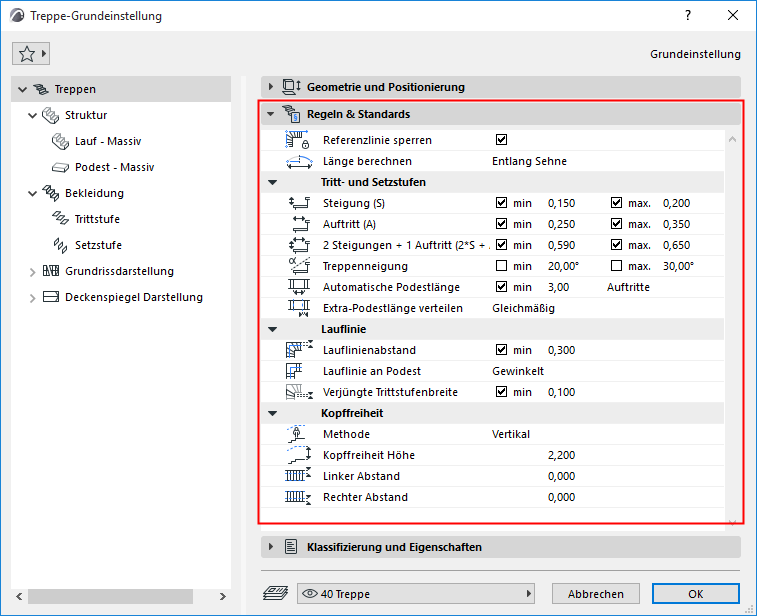Click right arrow of tree scrollbar

[x=223, y=596]
